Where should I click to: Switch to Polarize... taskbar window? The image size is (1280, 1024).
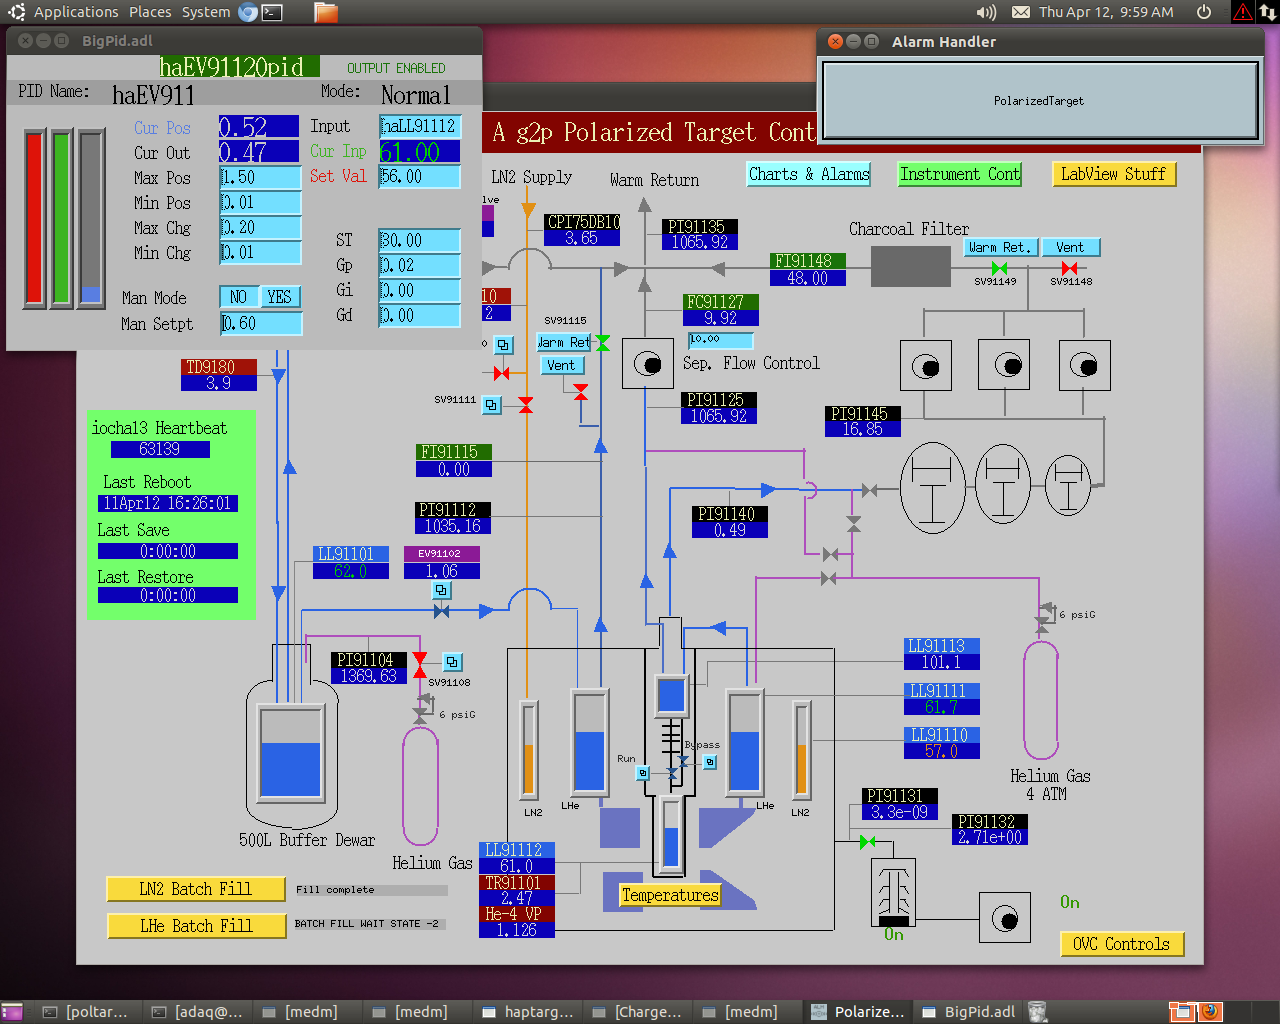click(858, 1012)
